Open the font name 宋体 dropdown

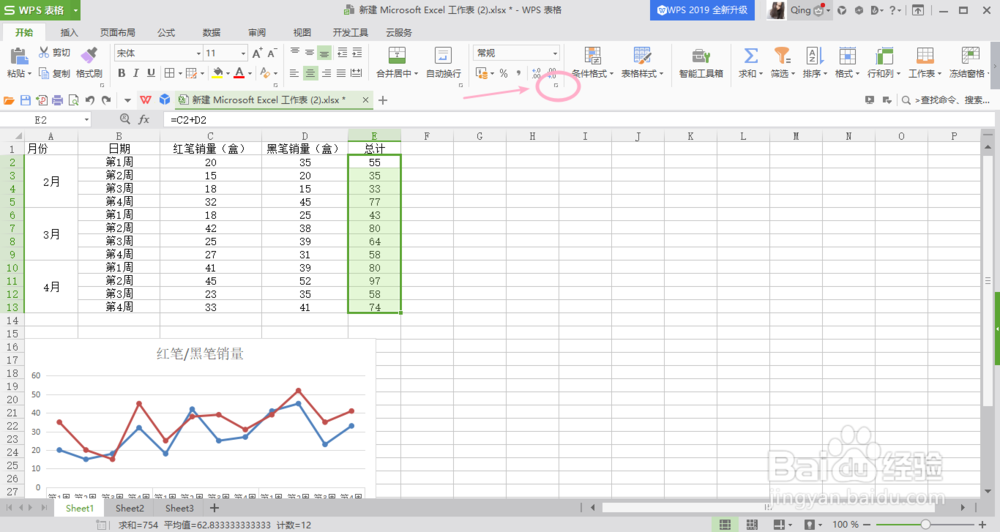198,53
